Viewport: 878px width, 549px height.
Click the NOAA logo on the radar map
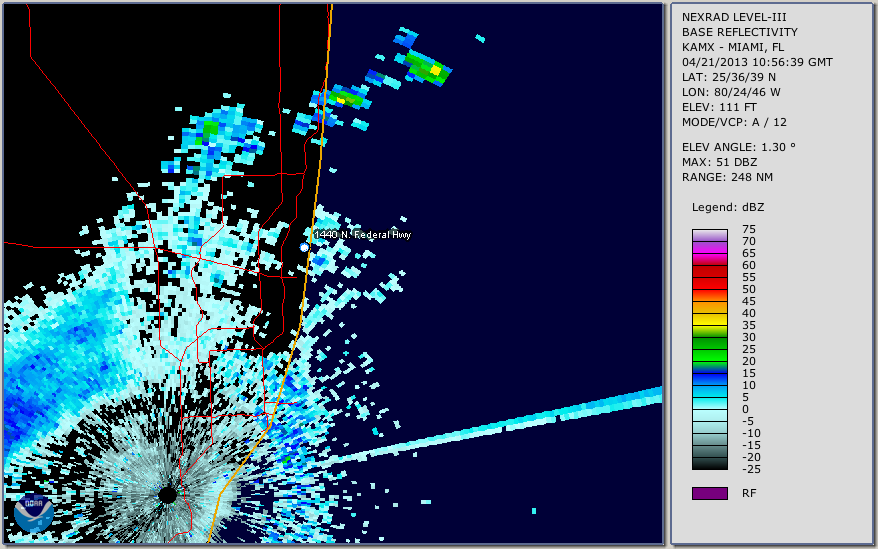pyautogui.click(x=34, y=513)
